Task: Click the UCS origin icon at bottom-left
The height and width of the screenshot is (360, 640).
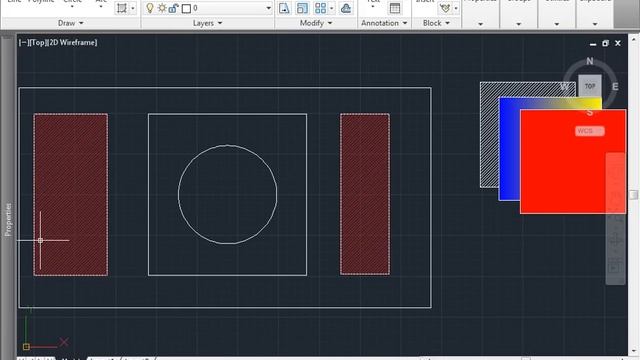Action: pos(26,347)
